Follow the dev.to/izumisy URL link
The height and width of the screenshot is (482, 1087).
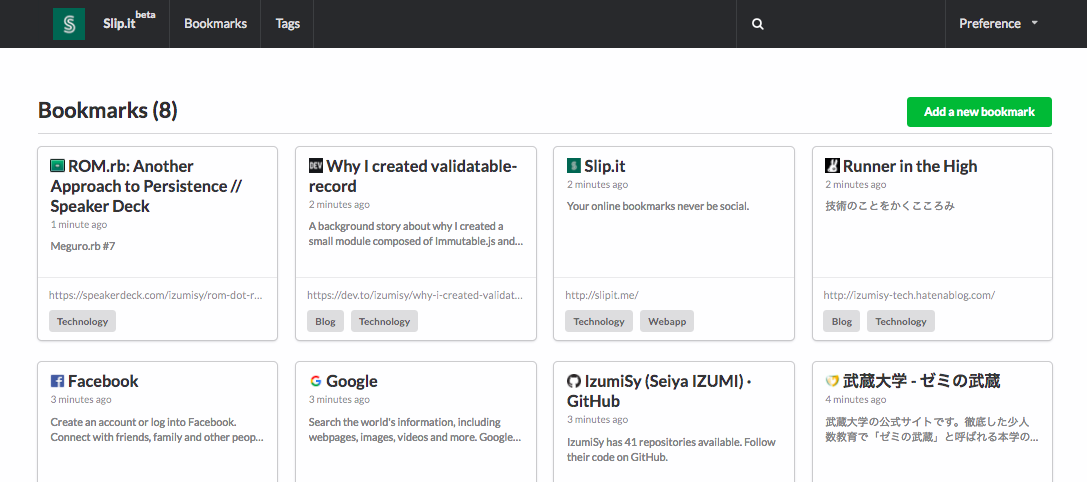pyautogui.click(x=415, y=295)
